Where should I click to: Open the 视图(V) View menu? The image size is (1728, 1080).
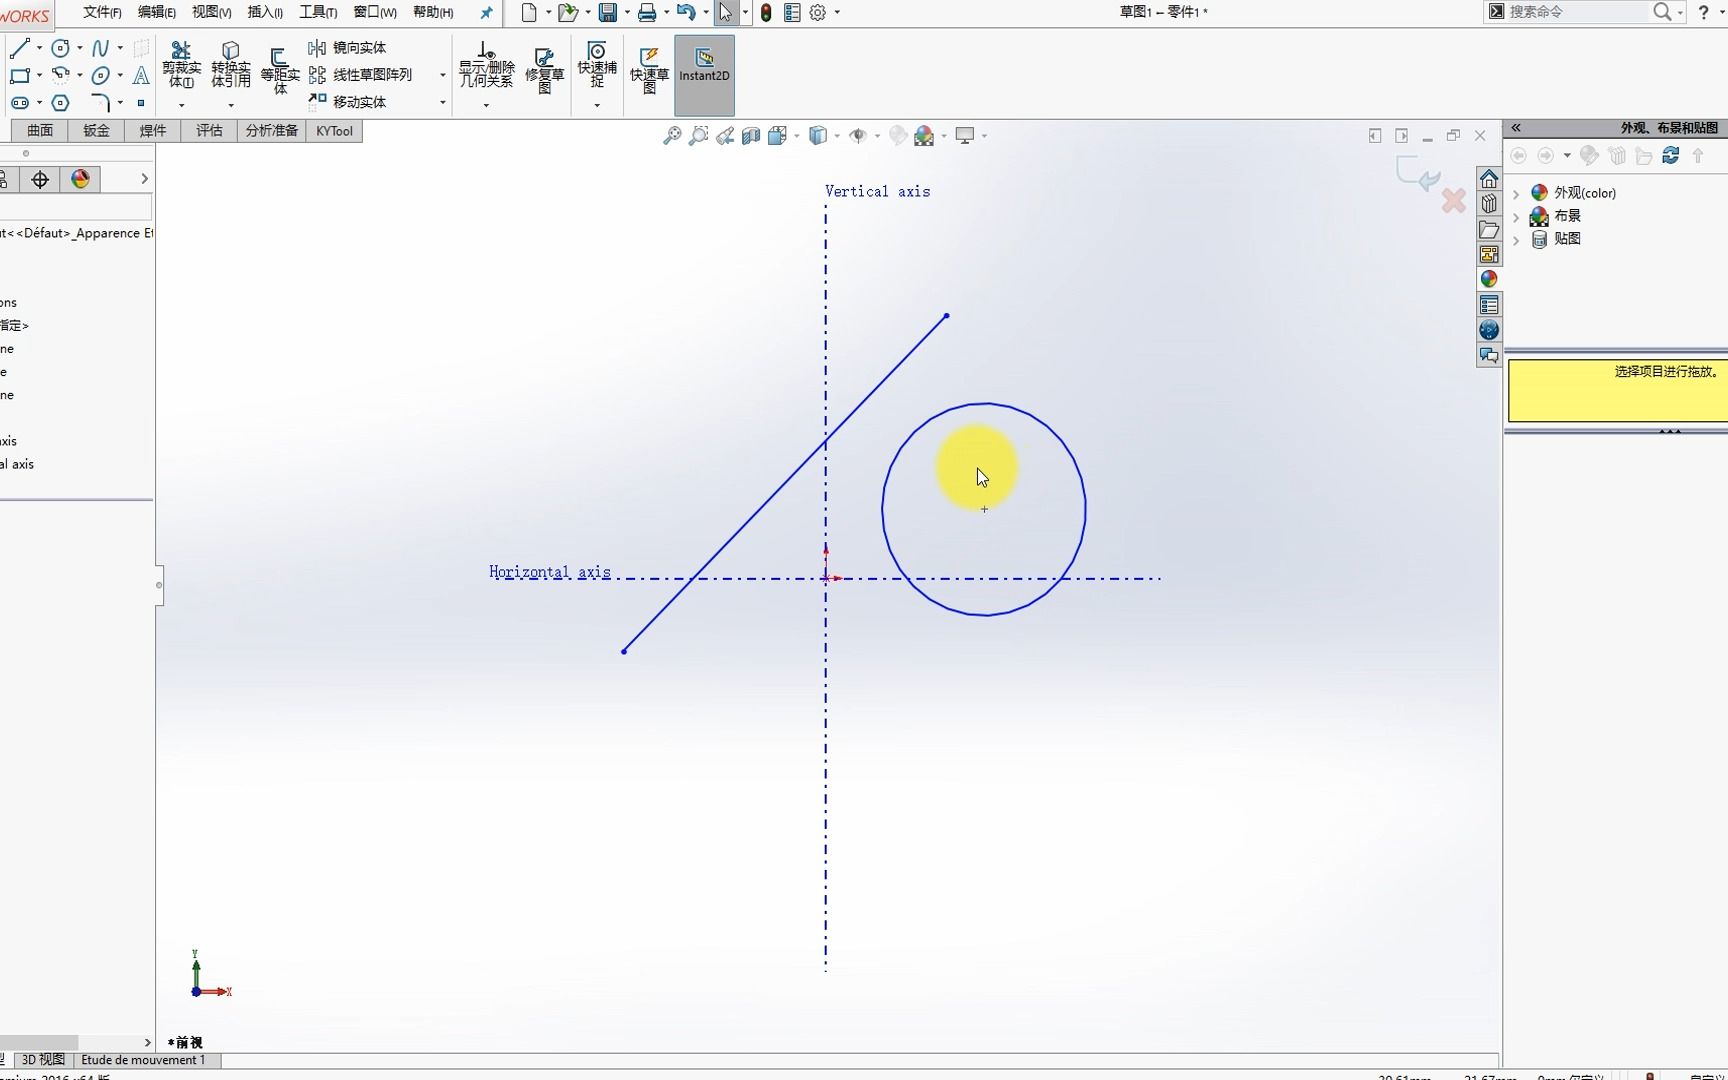pos(211,12)
